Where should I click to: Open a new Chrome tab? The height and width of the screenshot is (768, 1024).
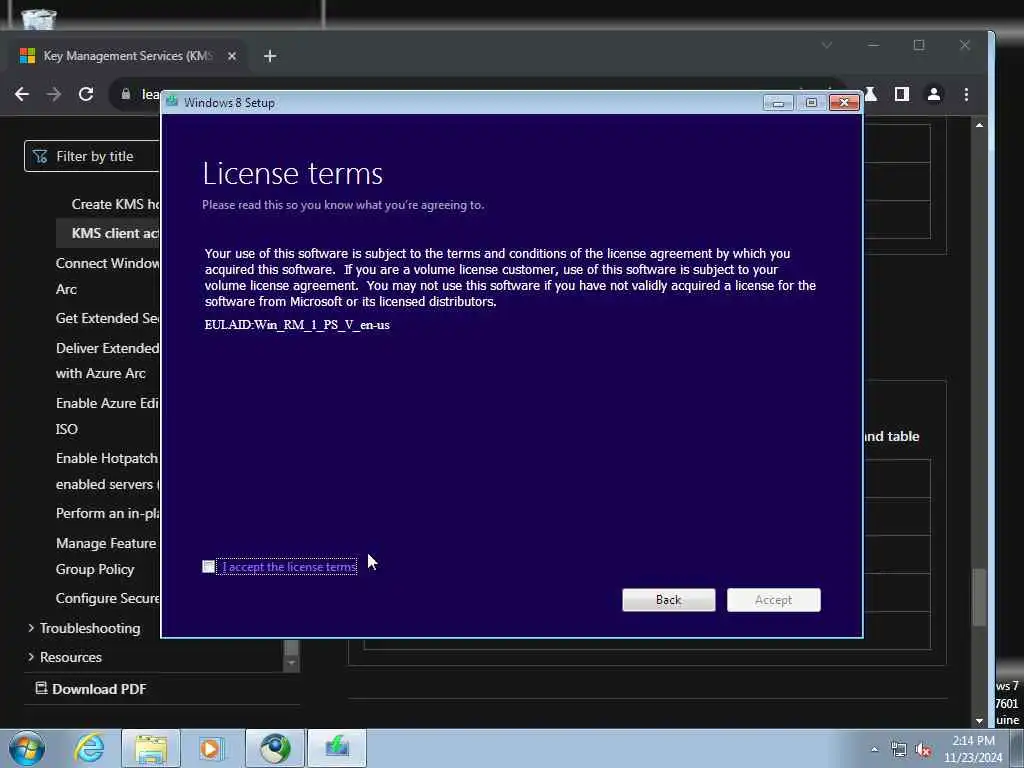click(x=270, y=56)
